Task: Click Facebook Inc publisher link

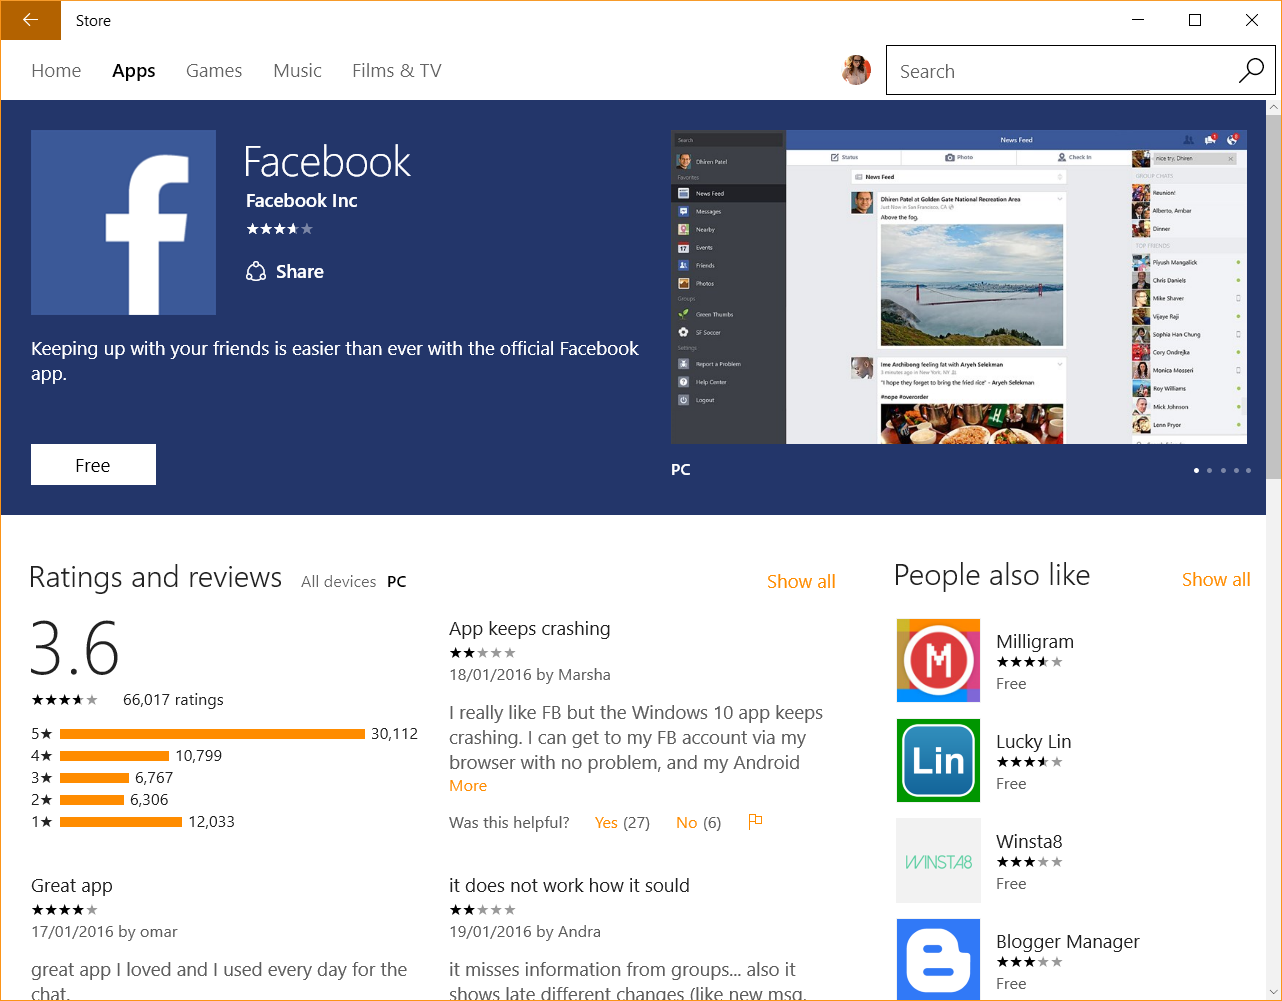Action: pyautogui.click(x=302, y=200)
